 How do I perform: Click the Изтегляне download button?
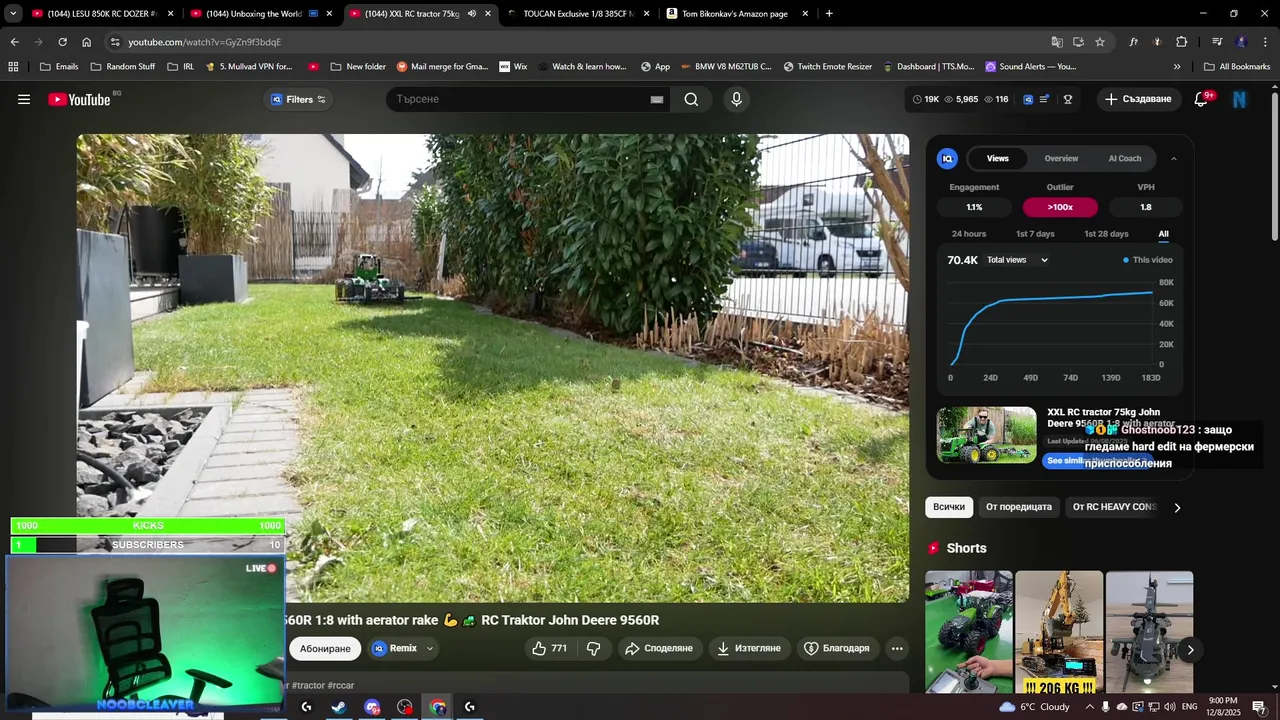(749, 648)
